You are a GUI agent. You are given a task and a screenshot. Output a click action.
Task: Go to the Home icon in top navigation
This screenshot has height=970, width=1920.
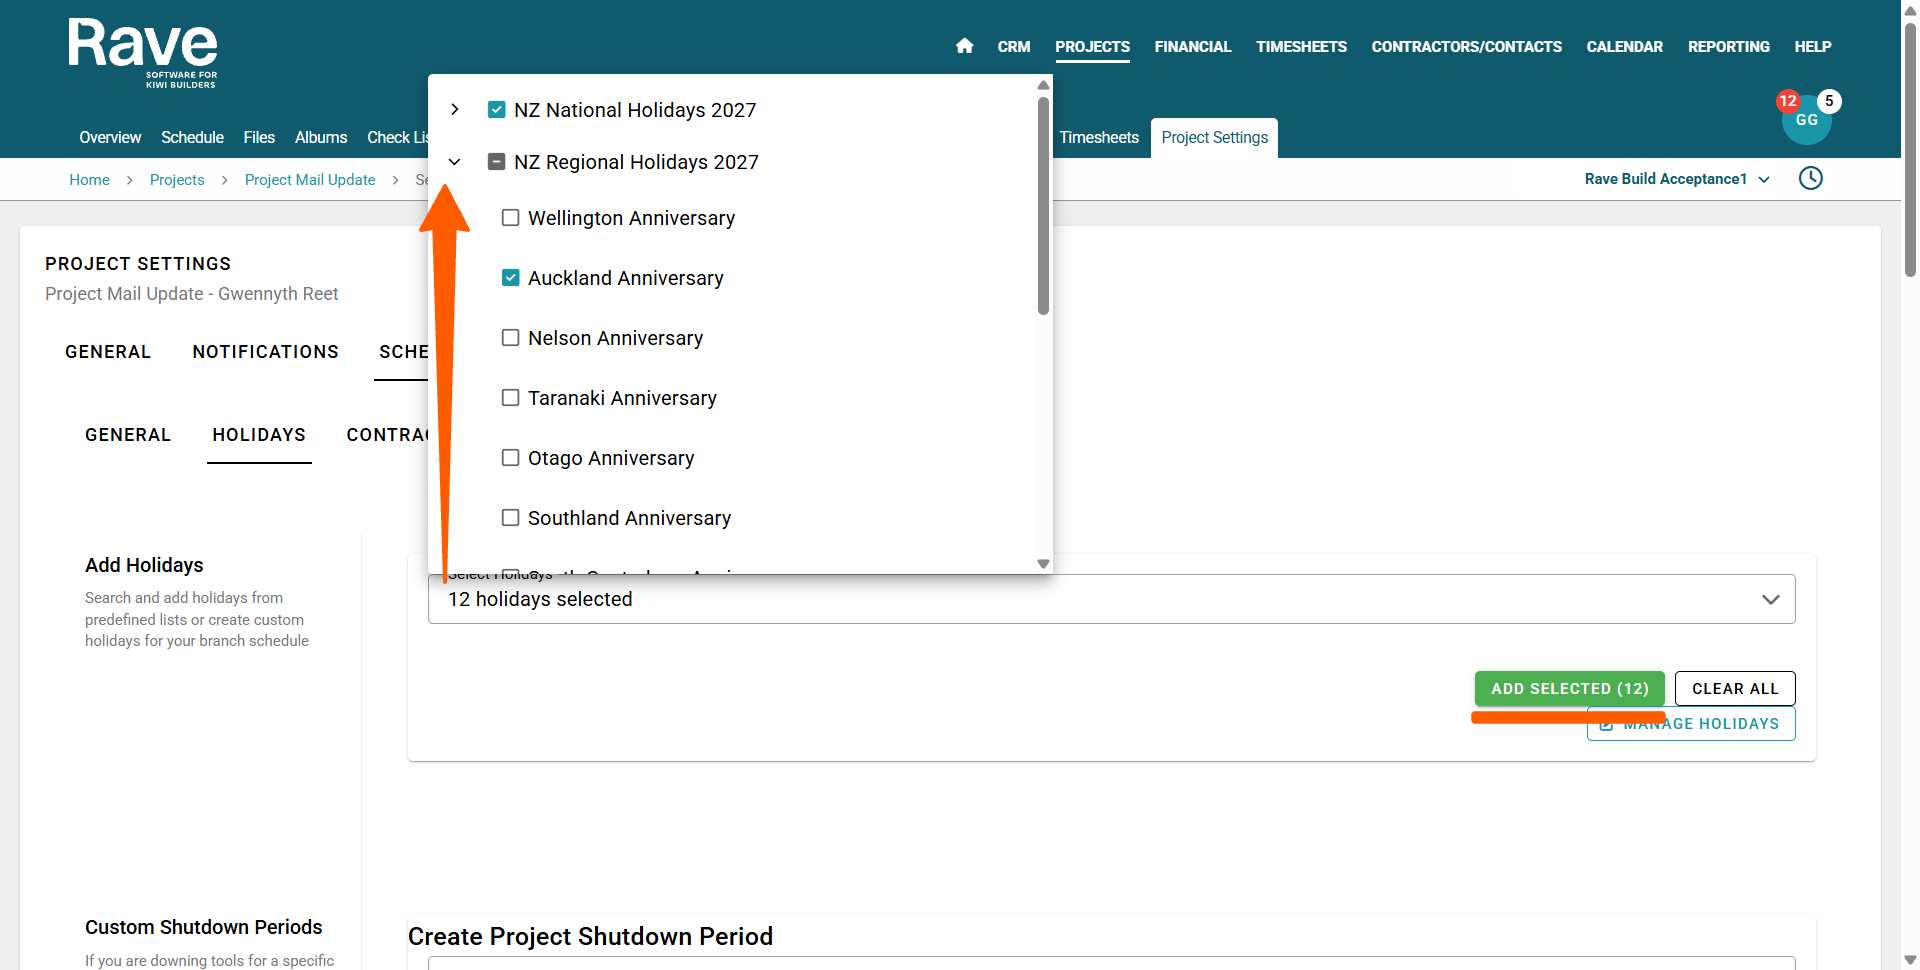[x=964, y=46]
